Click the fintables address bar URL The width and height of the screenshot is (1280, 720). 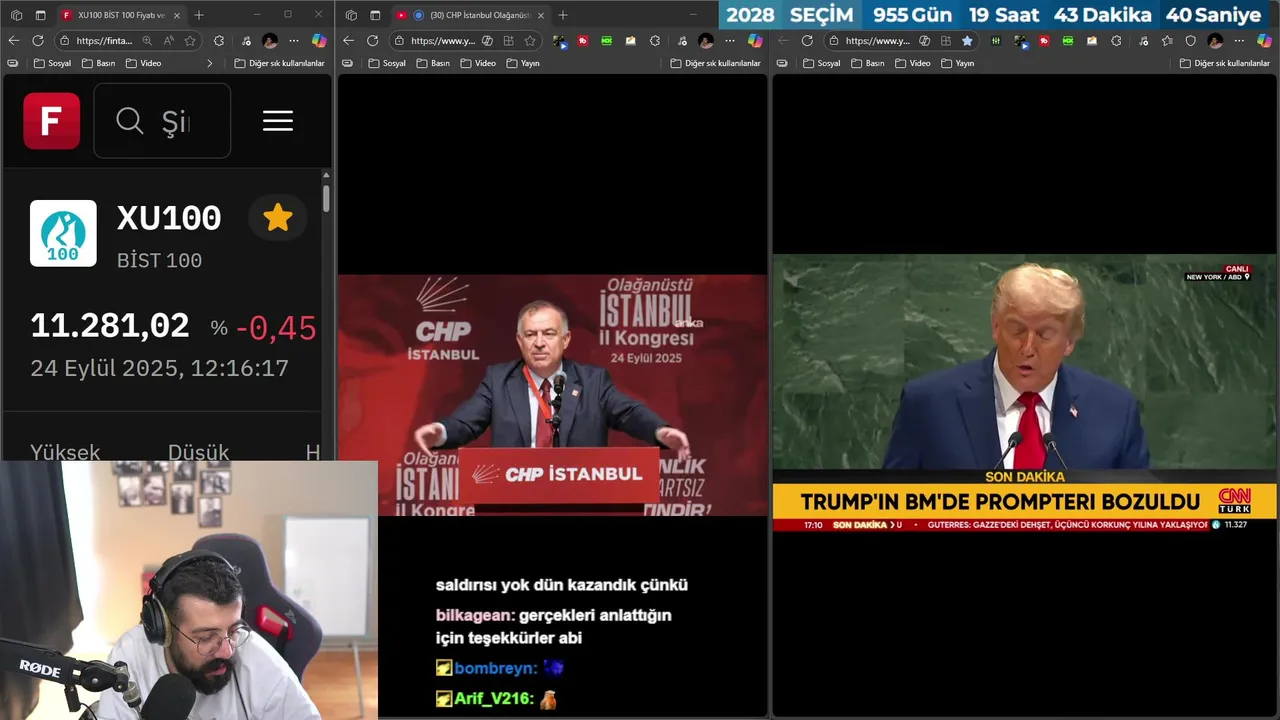pyautogui.click(x=104, y=41)
